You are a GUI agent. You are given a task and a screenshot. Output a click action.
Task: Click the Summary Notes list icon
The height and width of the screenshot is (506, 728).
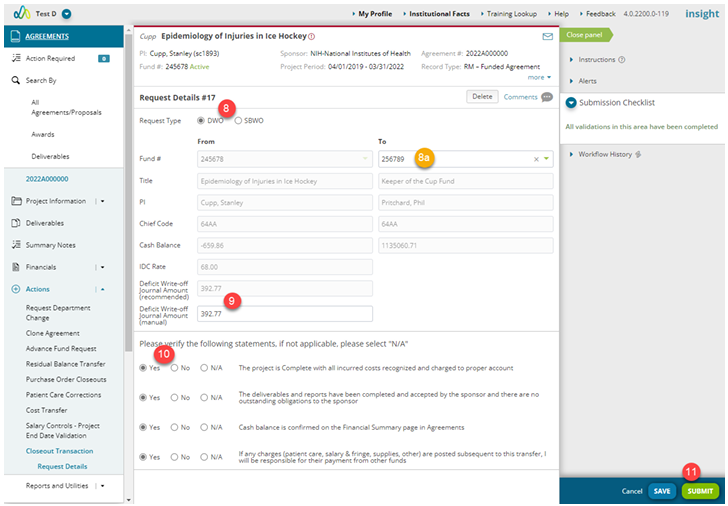click(16, 245)
